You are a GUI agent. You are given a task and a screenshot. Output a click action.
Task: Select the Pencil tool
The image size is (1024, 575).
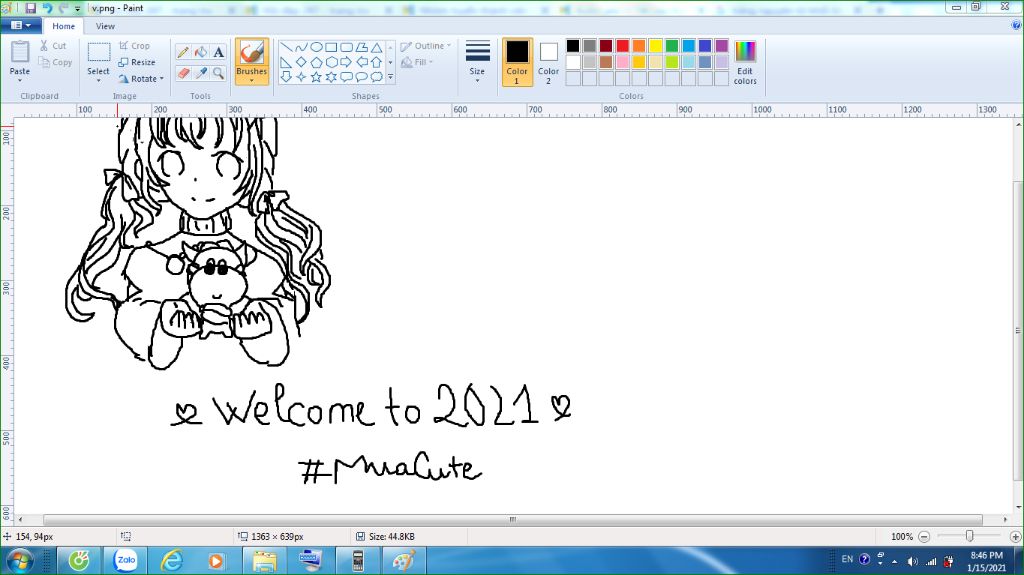point(183,52)
